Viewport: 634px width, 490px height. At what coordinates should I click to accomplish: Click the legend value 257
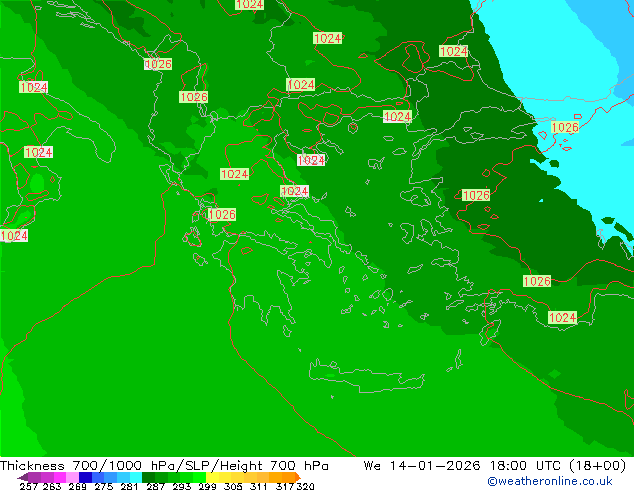click(28, 486)
